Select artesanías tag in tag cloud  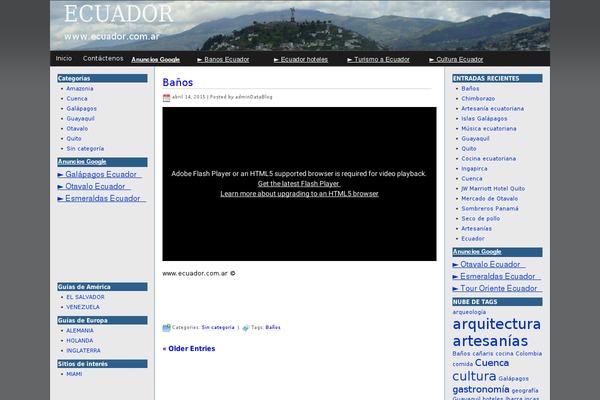click(x=490, y=341)
